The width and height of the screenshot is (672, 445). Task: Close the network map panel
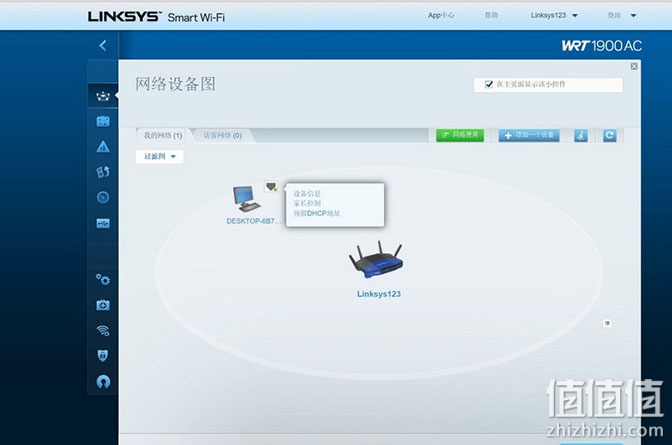coord(634,66)
